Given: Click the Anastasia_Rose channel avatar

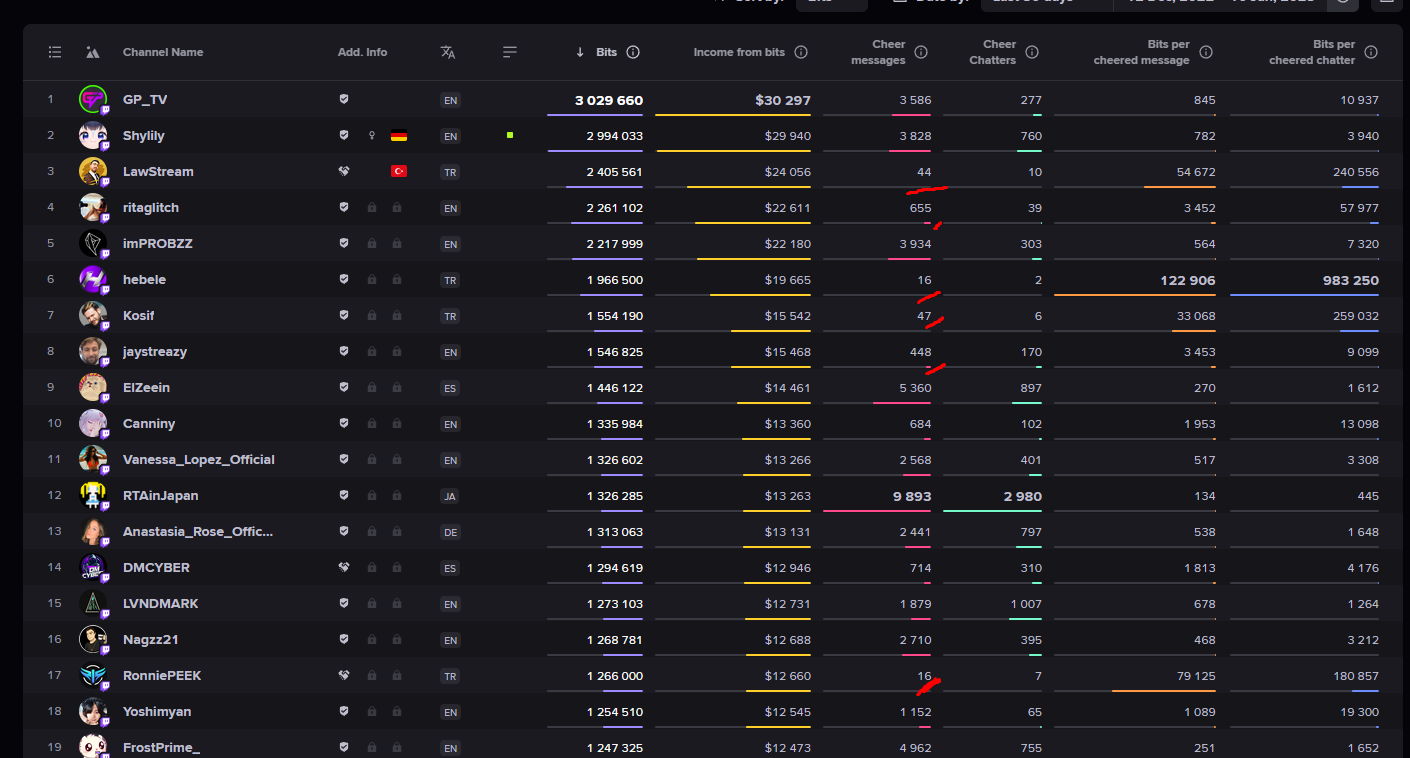Looking at the screenshot, I should coord(93,531).
